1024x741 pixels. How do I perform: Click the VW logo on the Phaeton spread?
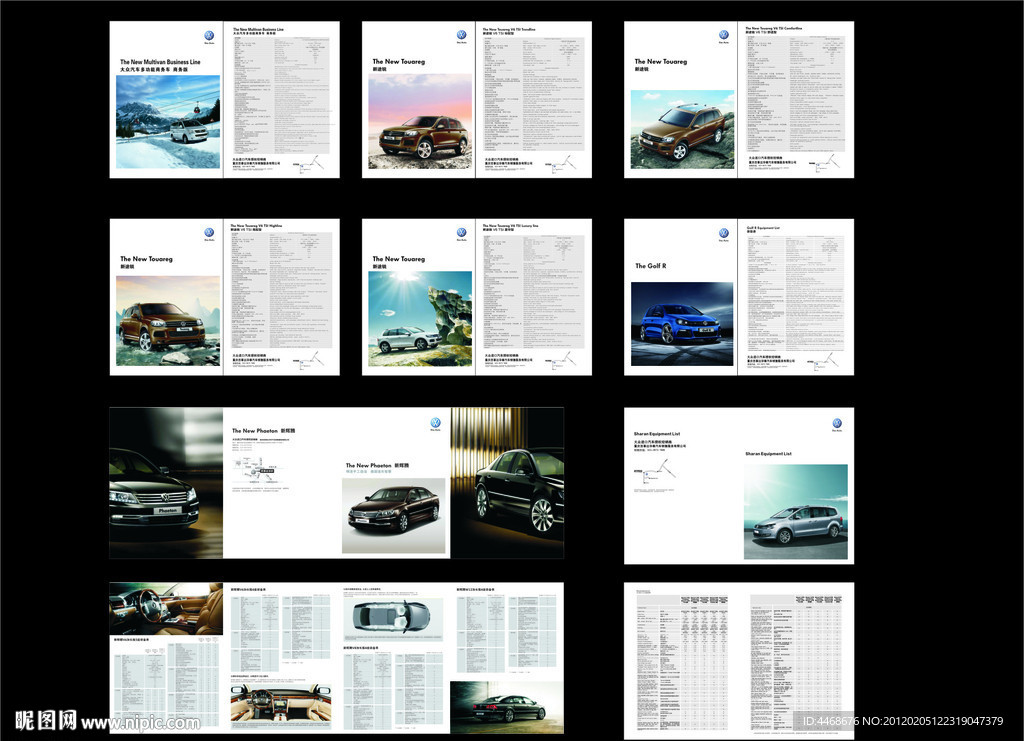436,423
